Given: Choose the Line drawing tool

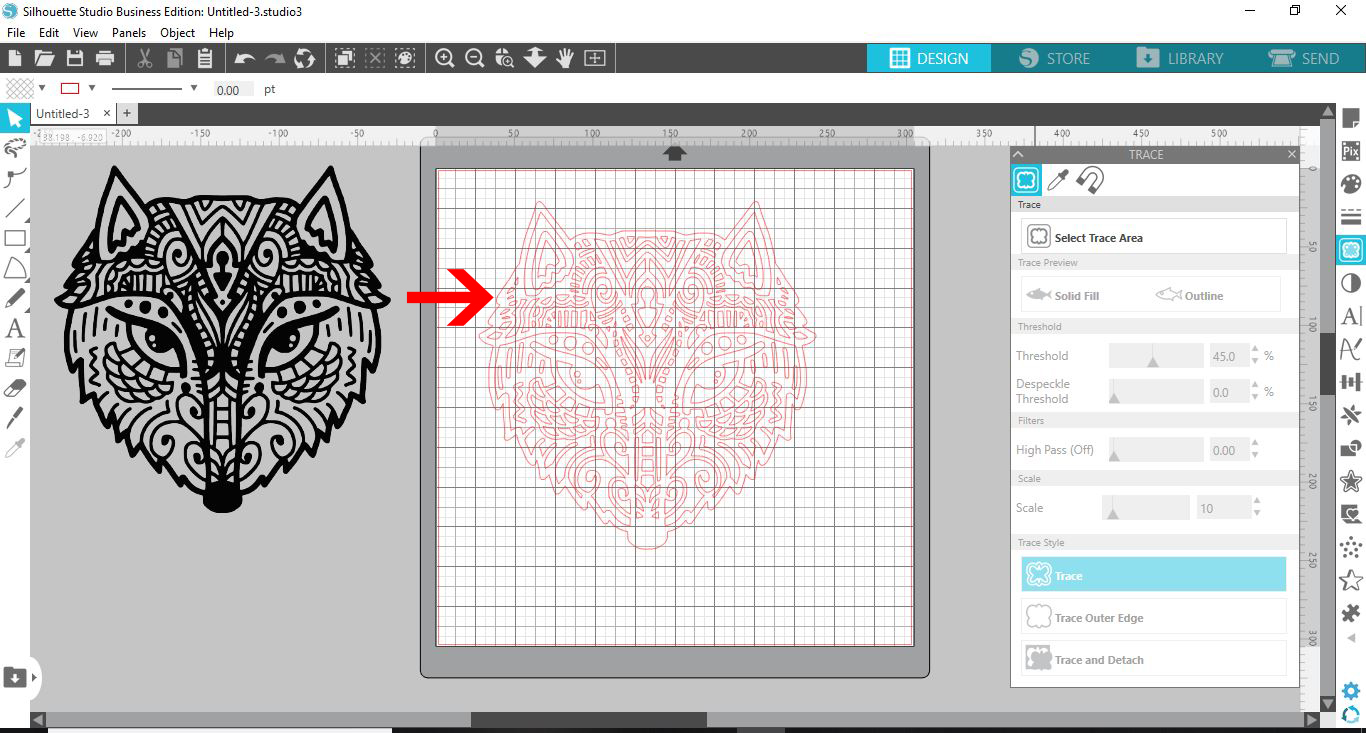Looking at the screenshot, I should (15, 208).
